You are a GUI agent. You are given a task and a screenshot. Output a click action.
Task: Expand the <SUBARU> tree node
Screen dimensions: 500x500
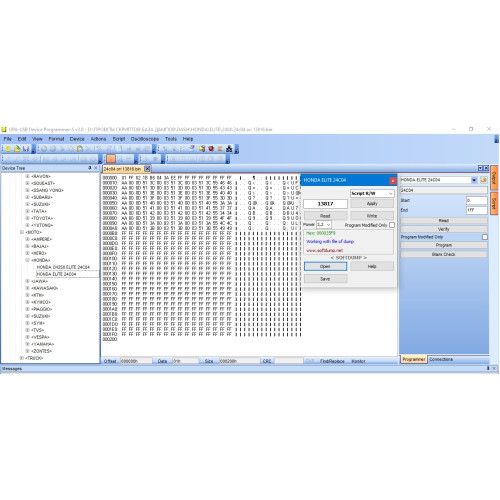(27, 197)
